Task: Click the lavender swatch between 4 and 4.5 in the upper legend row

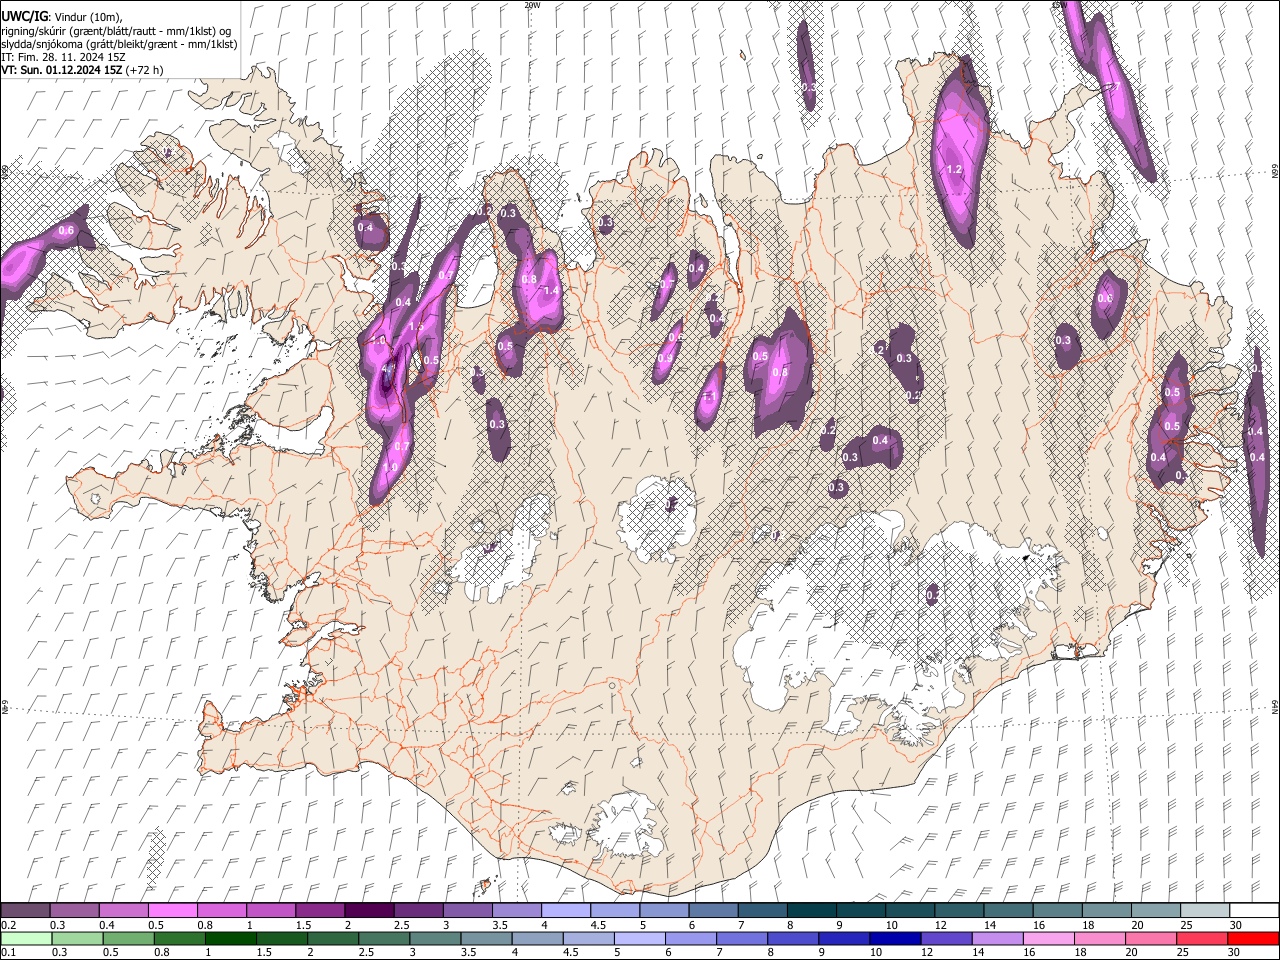Action: 566,911
